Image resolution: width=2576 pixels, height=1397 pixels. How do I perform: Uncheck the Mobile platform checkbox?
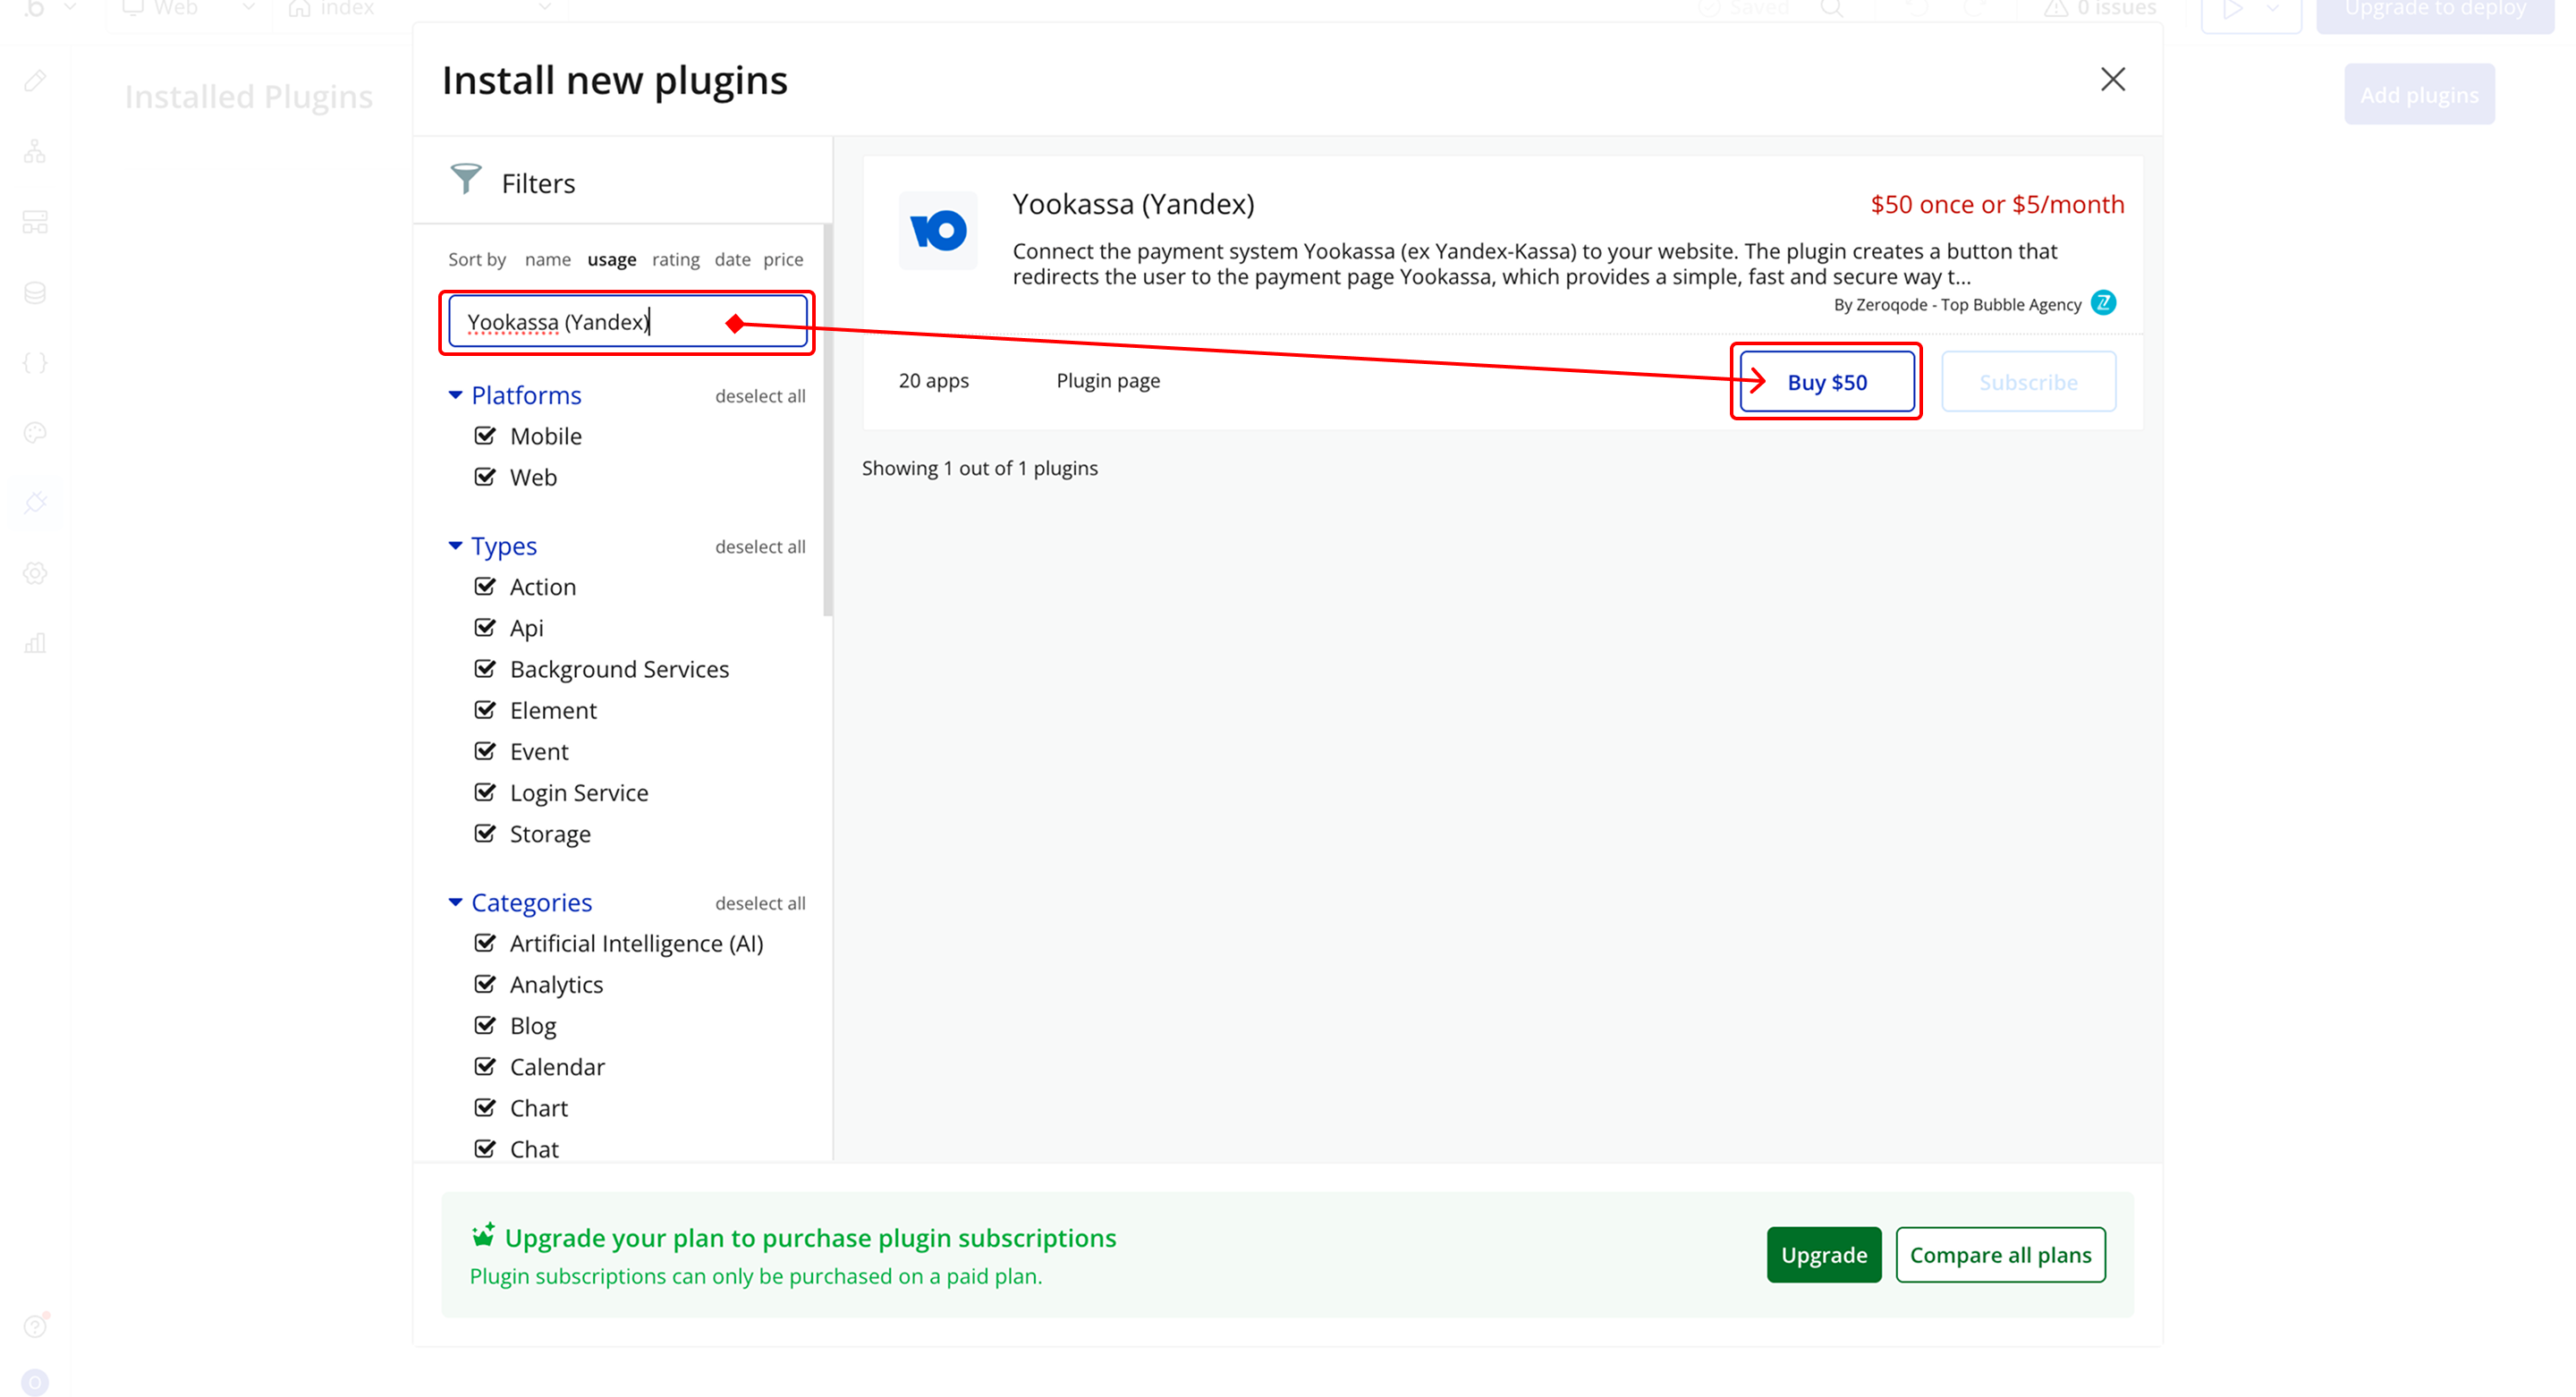pos(485,436)
